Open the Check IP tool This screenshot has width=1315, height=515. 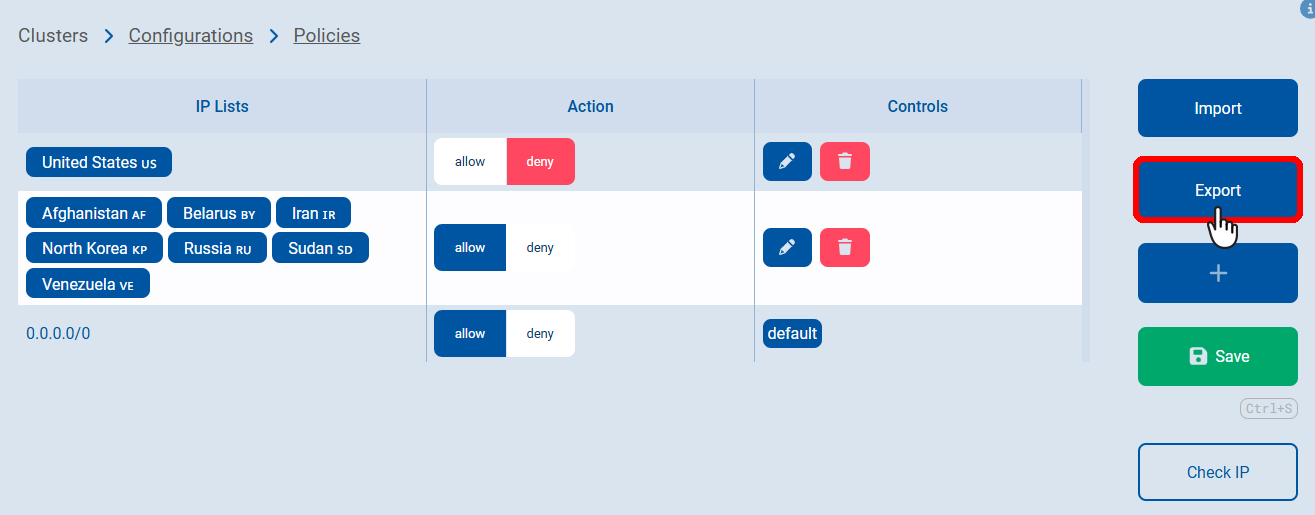[x=1218, y=472]
